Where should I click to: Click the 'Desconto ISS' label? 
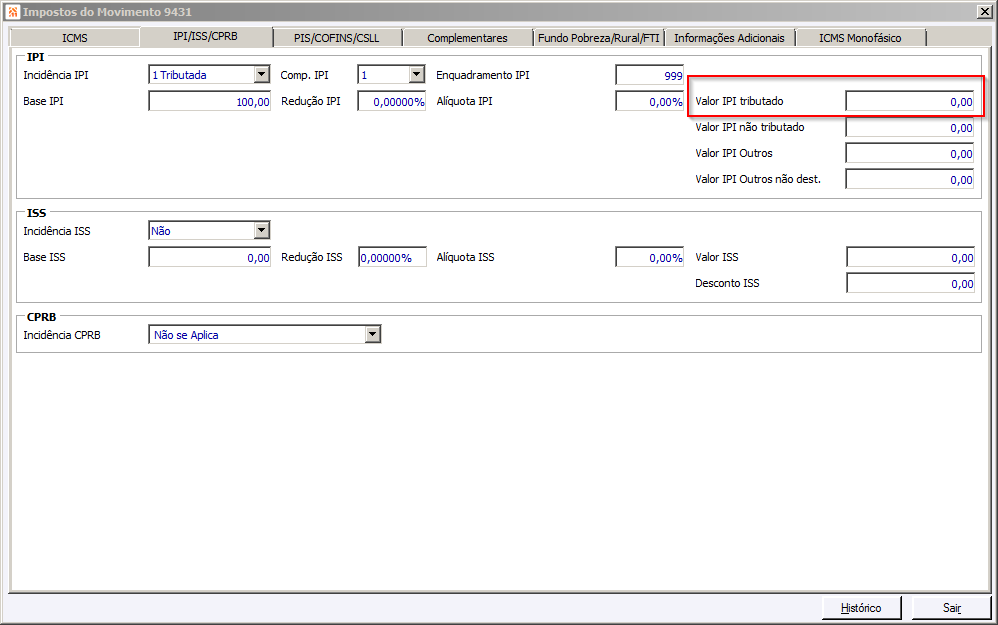[727, 283]
